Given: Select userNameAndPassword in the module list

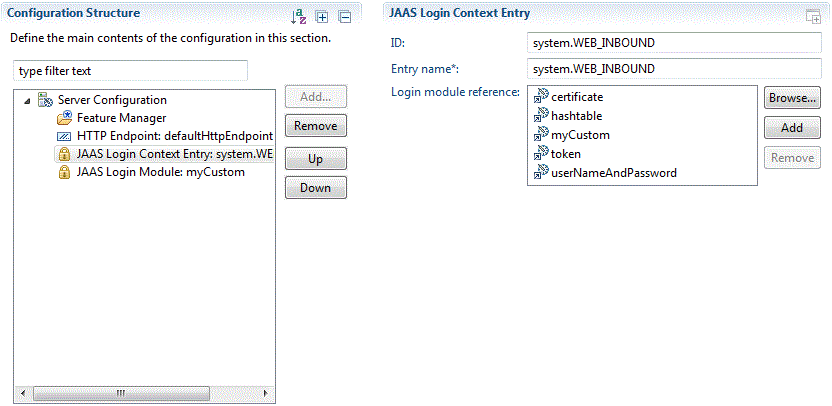Looking at the screenshot, I should (x=605, y=172).
